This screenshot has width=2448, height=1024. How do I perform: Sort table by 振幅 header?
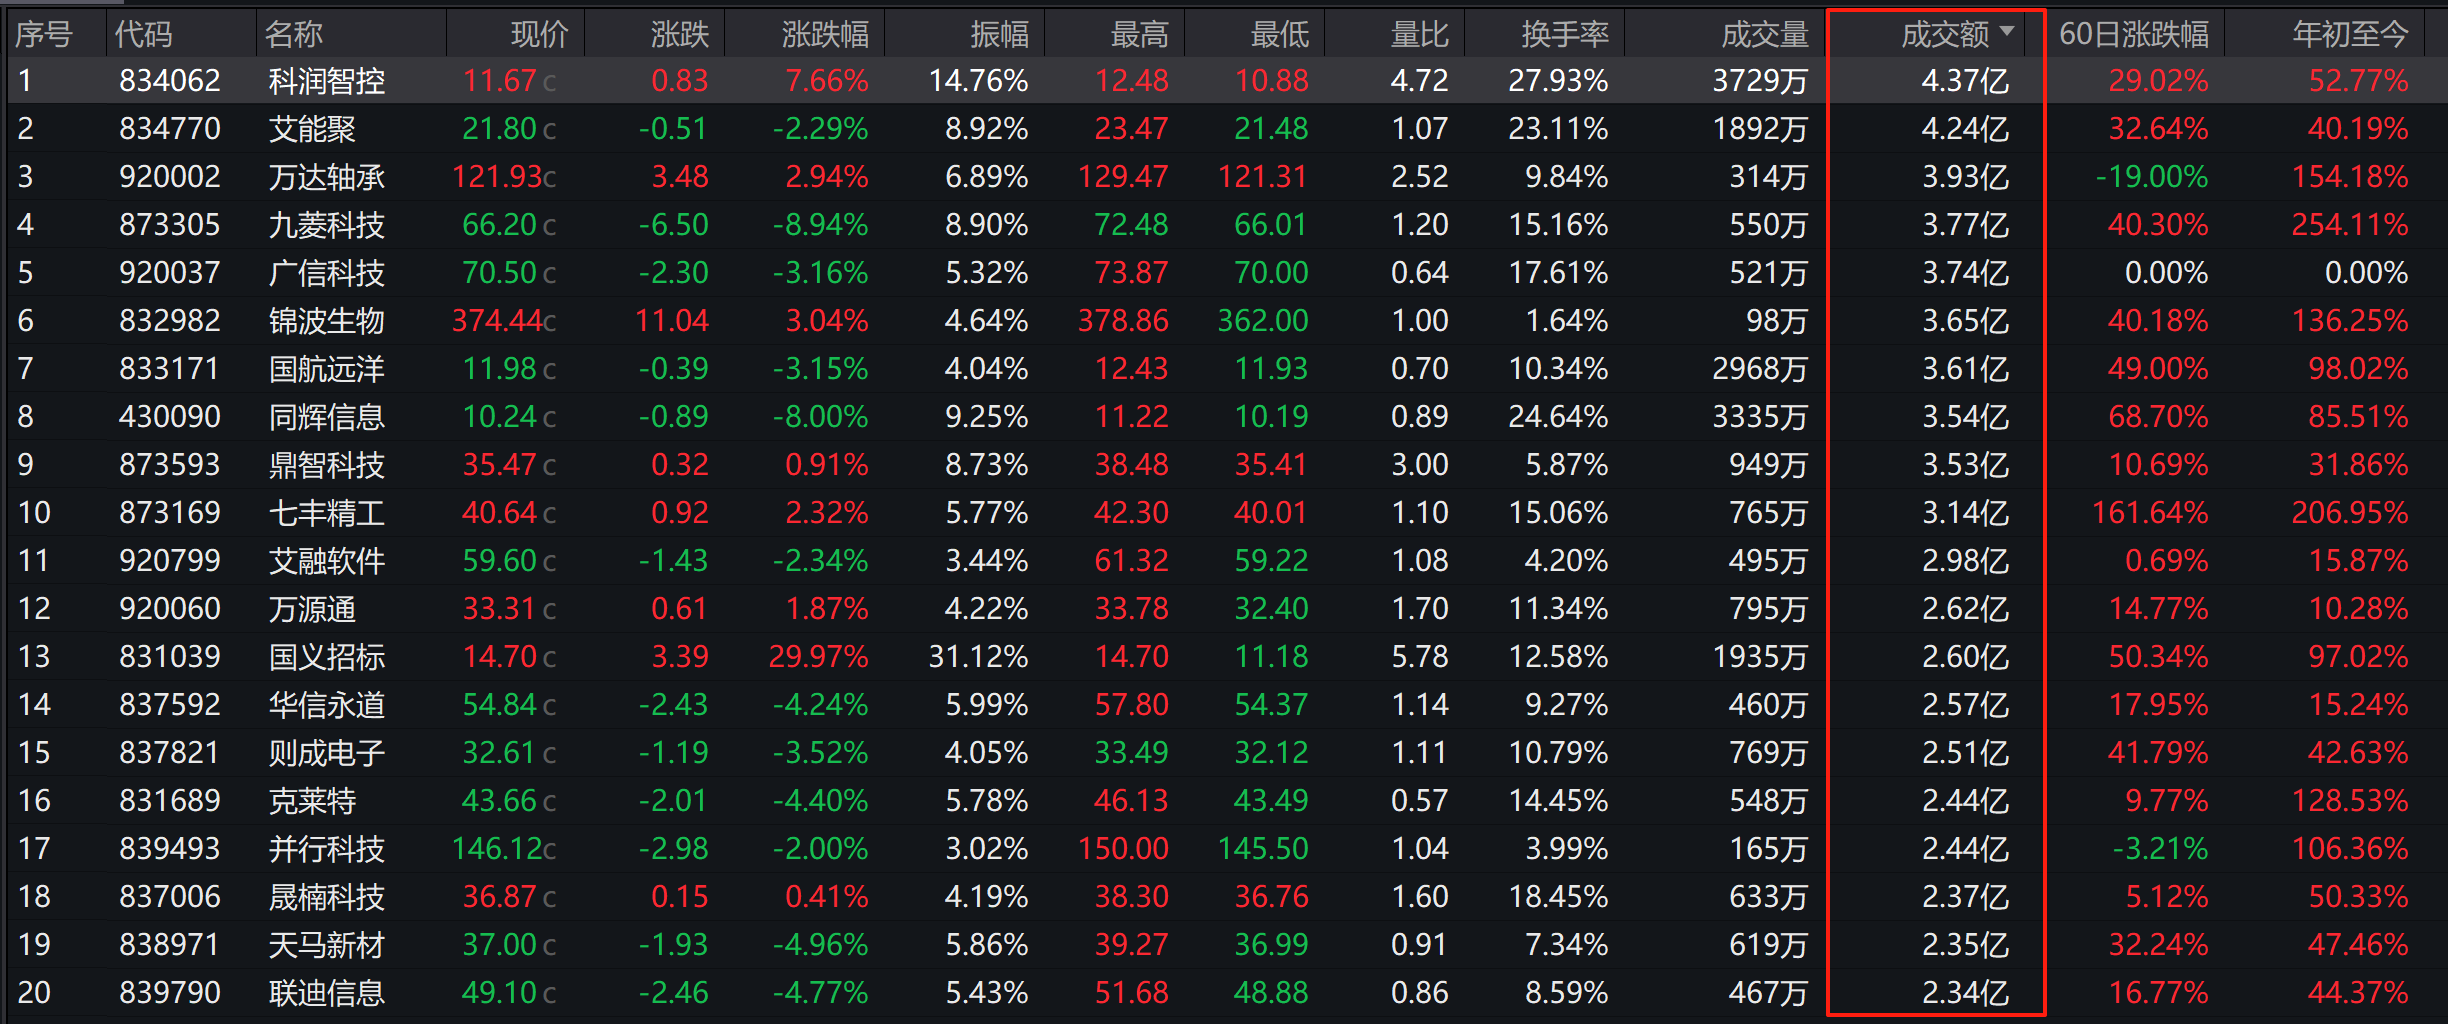point(999,34)
